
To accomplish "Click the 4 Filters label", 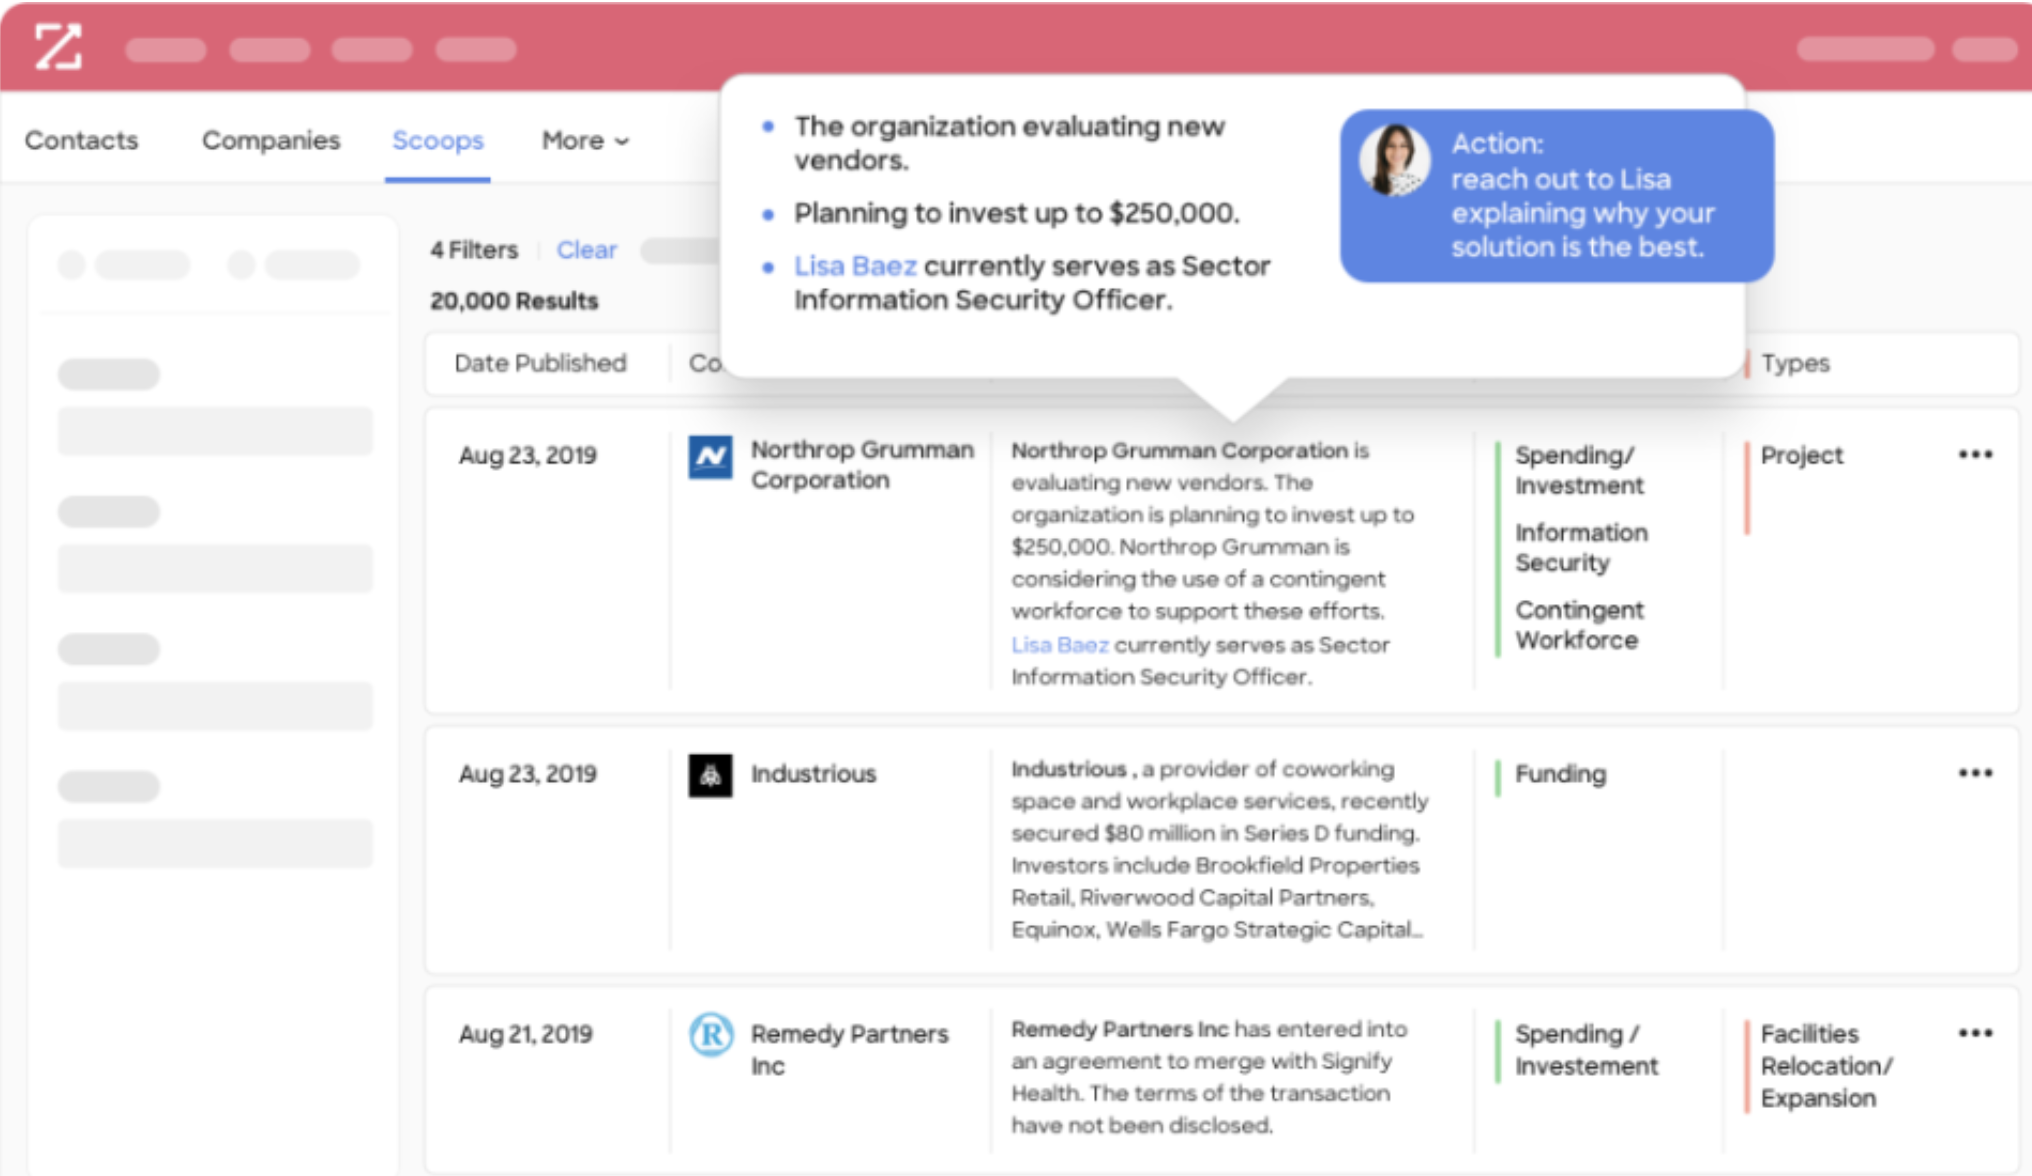I will coord(474,250).
